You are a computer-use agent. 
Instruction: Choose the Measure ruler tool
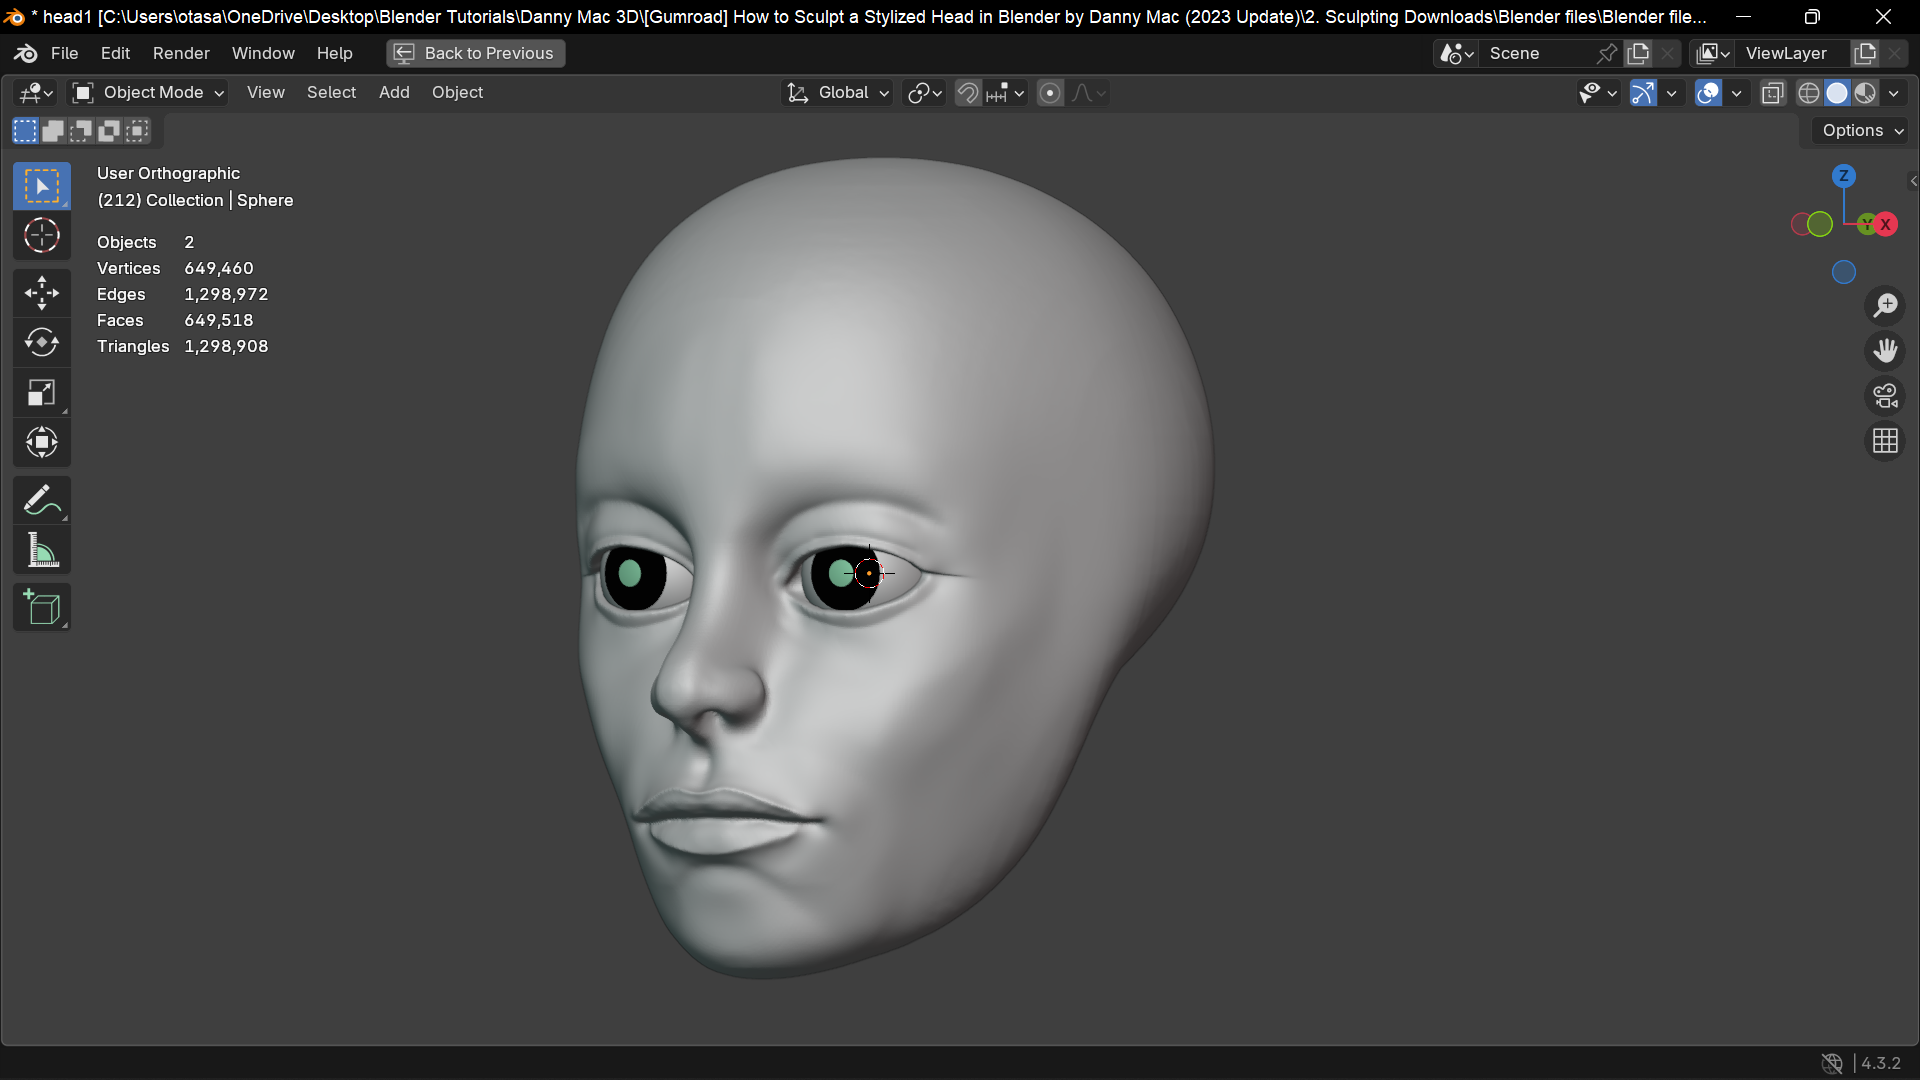[x=41, y=550]
